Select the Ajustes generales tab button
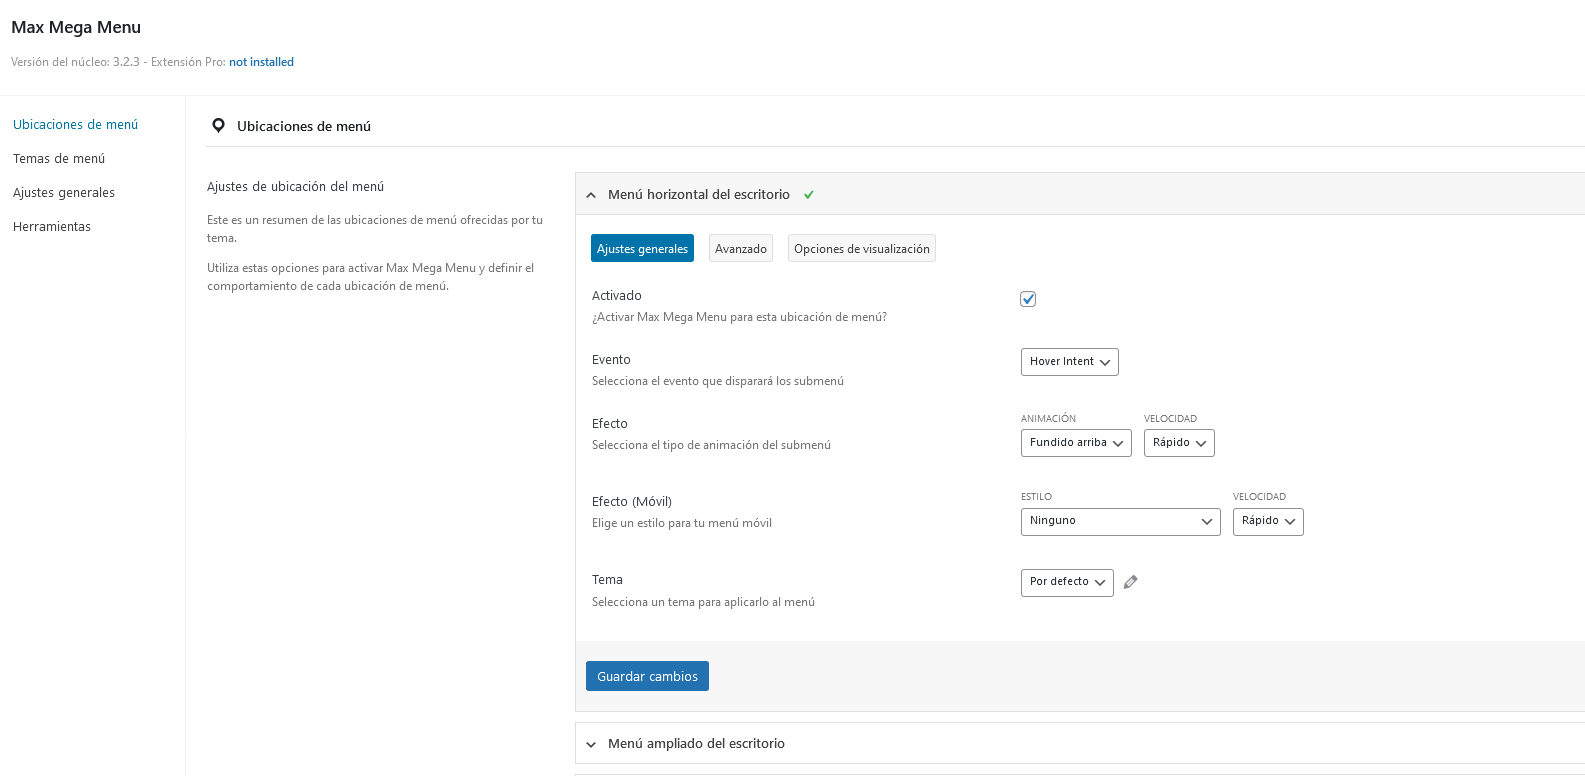The width and height of the screenshot is (1585, 776). click(642, 249)
